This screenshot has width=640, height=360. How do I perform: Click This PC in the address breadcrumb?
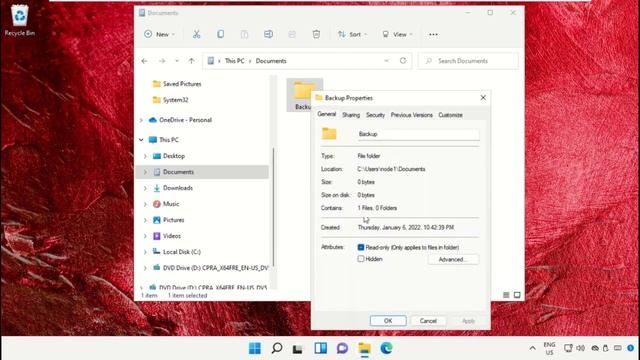click(235, 61)
